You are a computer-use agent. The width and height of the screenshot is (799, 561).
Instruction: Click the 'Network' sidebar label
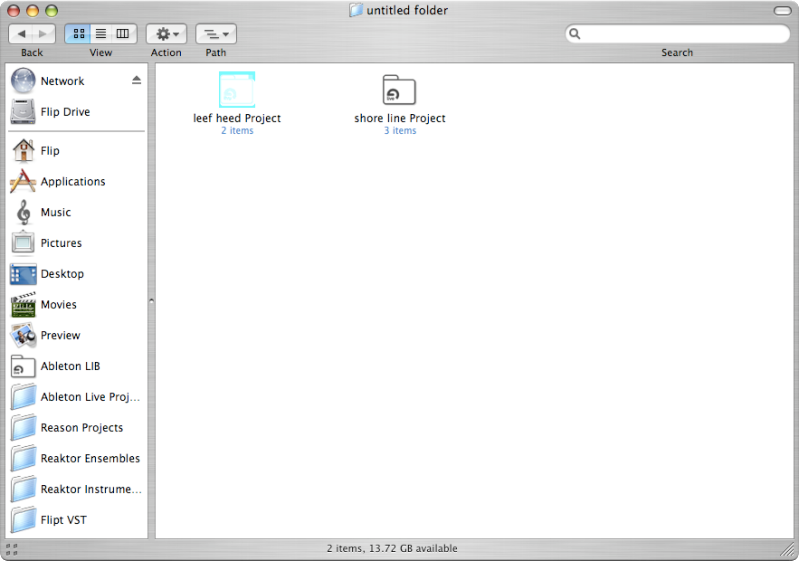62,81
